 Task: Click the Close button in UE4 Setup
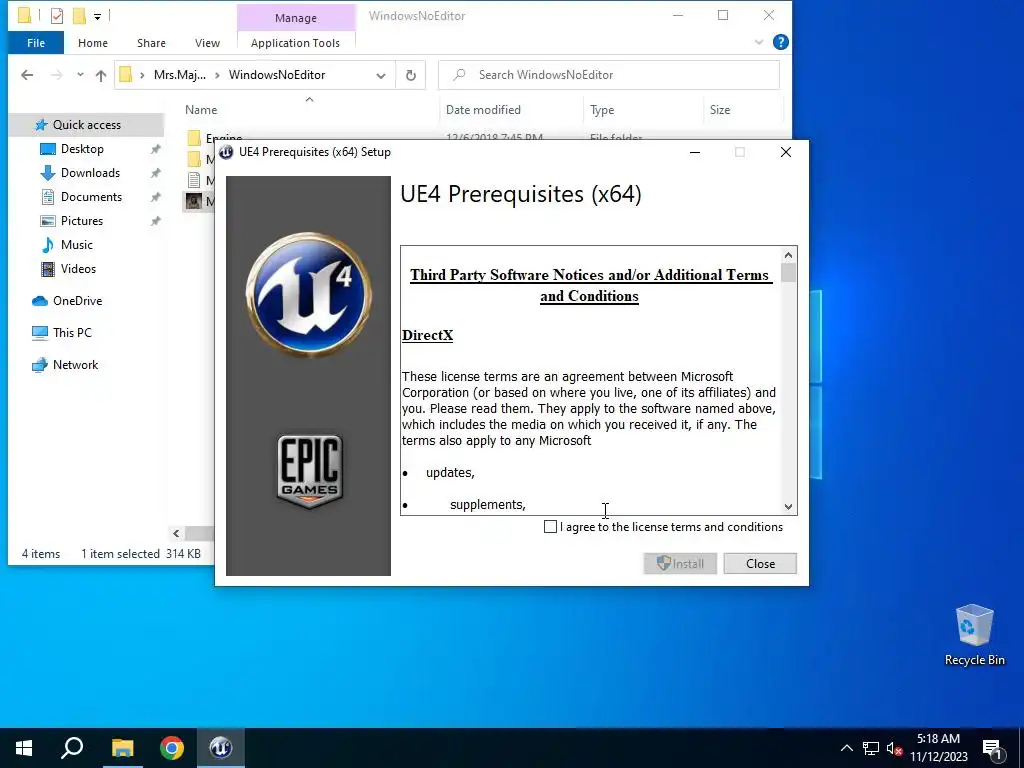coord(760,564)
